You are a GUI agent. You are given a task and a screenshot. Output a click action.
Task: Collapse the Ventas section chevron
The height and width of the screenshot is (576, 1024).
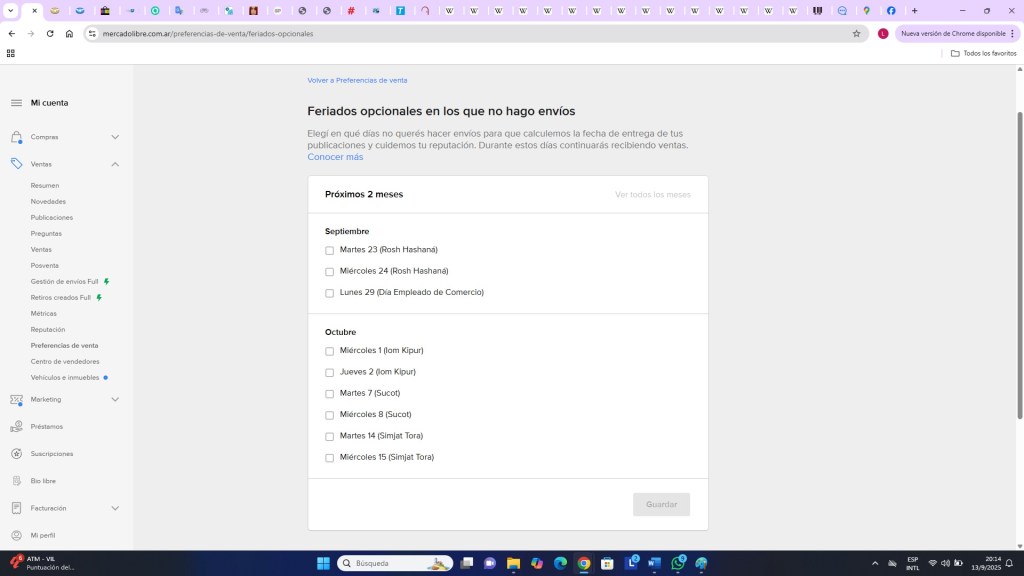click(x=115, y=164)
